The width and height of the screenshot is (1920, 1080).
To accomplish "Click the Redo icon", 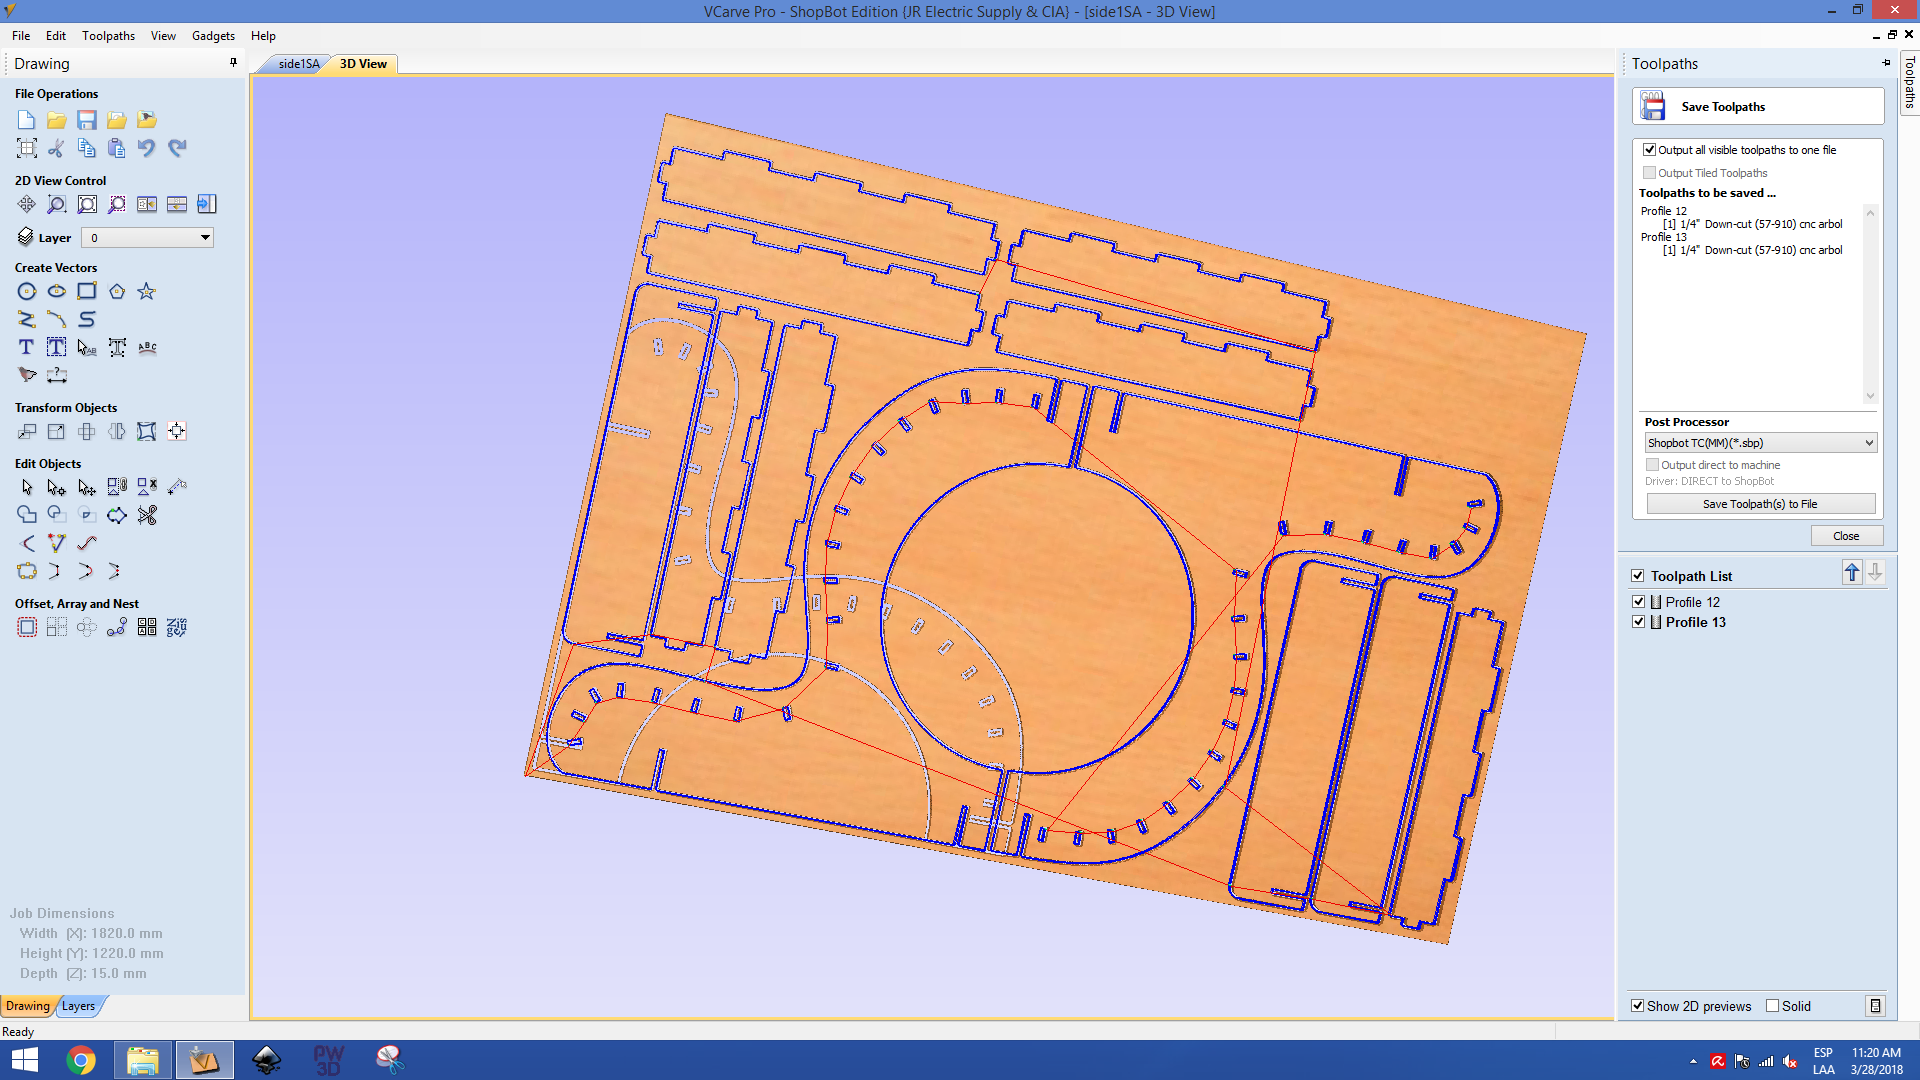I will tap(177, 148).
